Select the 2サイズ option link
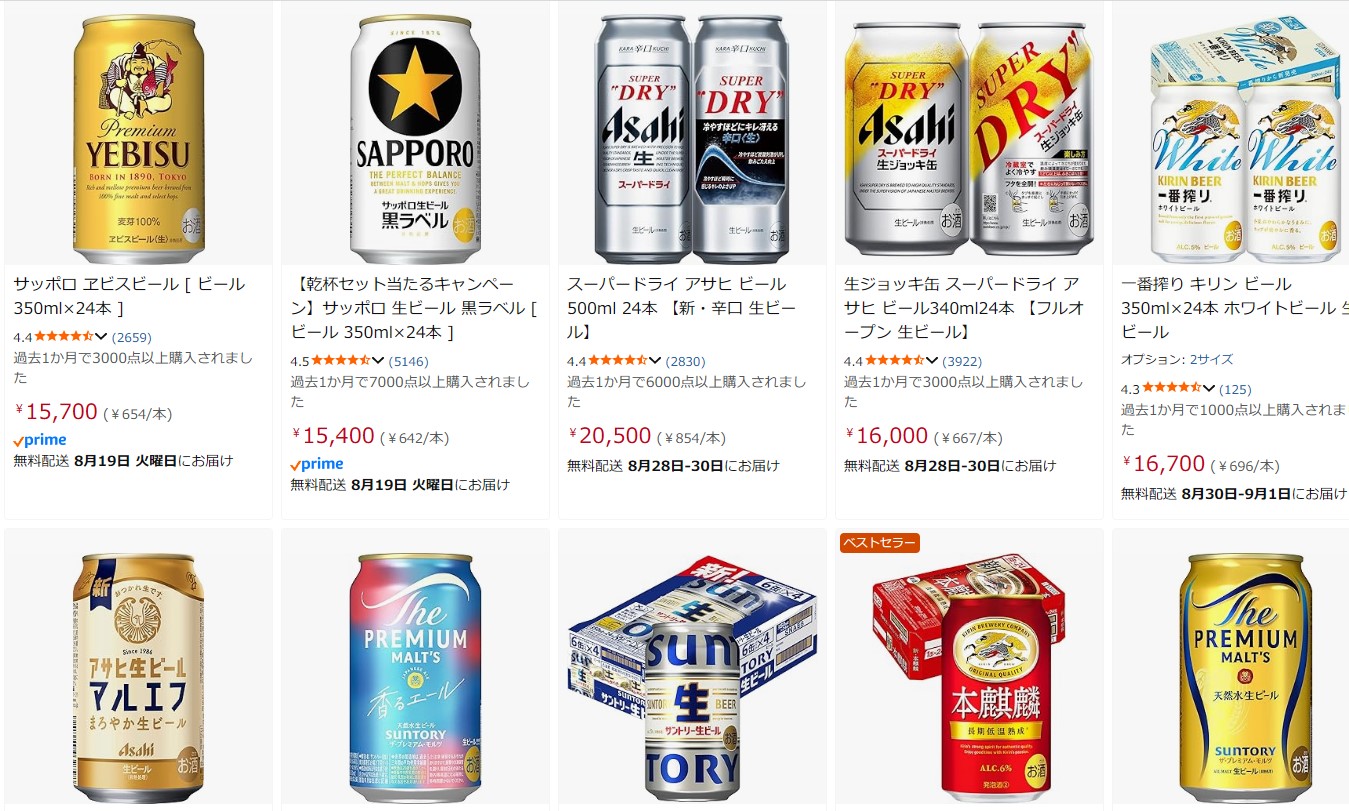This screenshot has height=811, width=1349. 1211,359
